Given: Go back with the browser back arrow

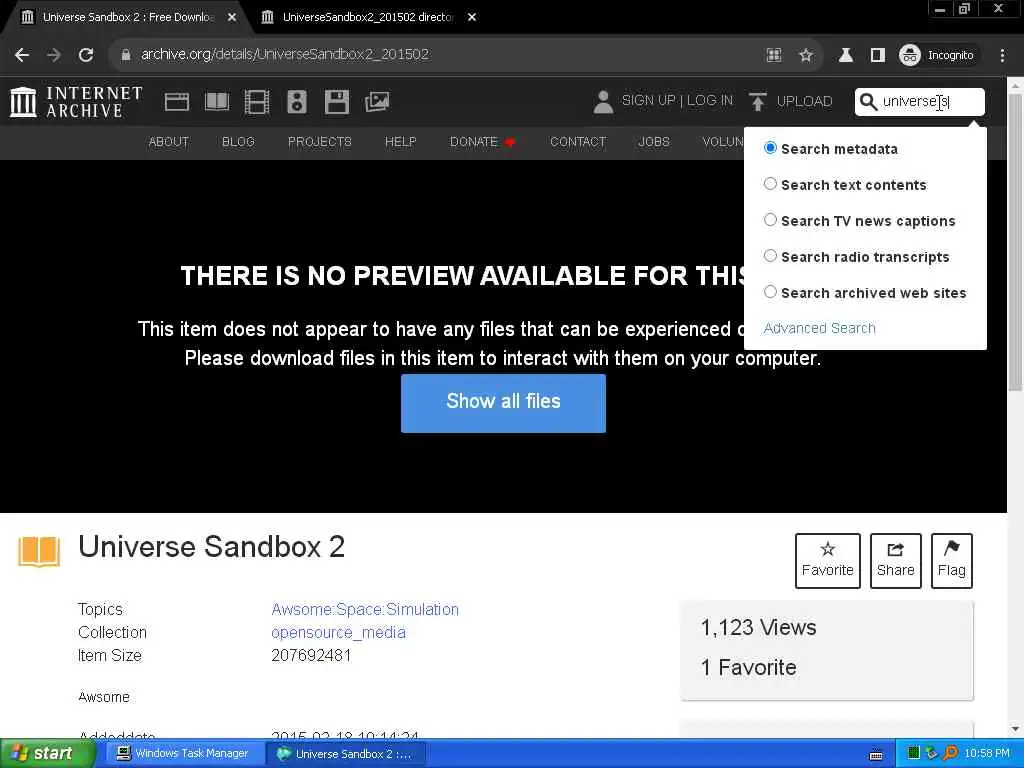Looking at the screenshot, I should (22, 55).
